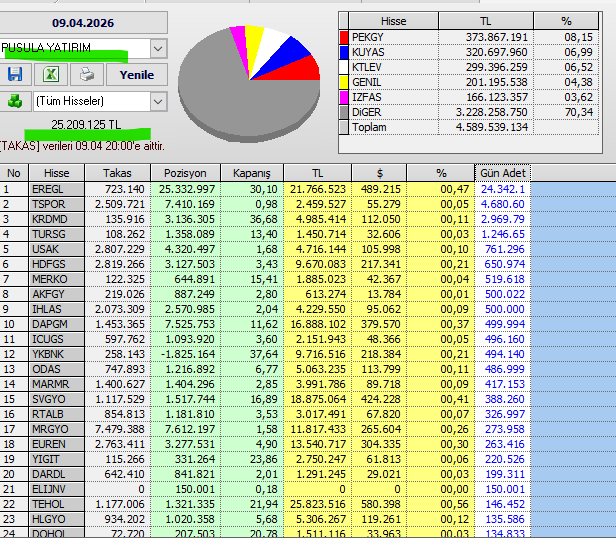Click the magenta IZFAS color swatch

[x=344, y=97]
